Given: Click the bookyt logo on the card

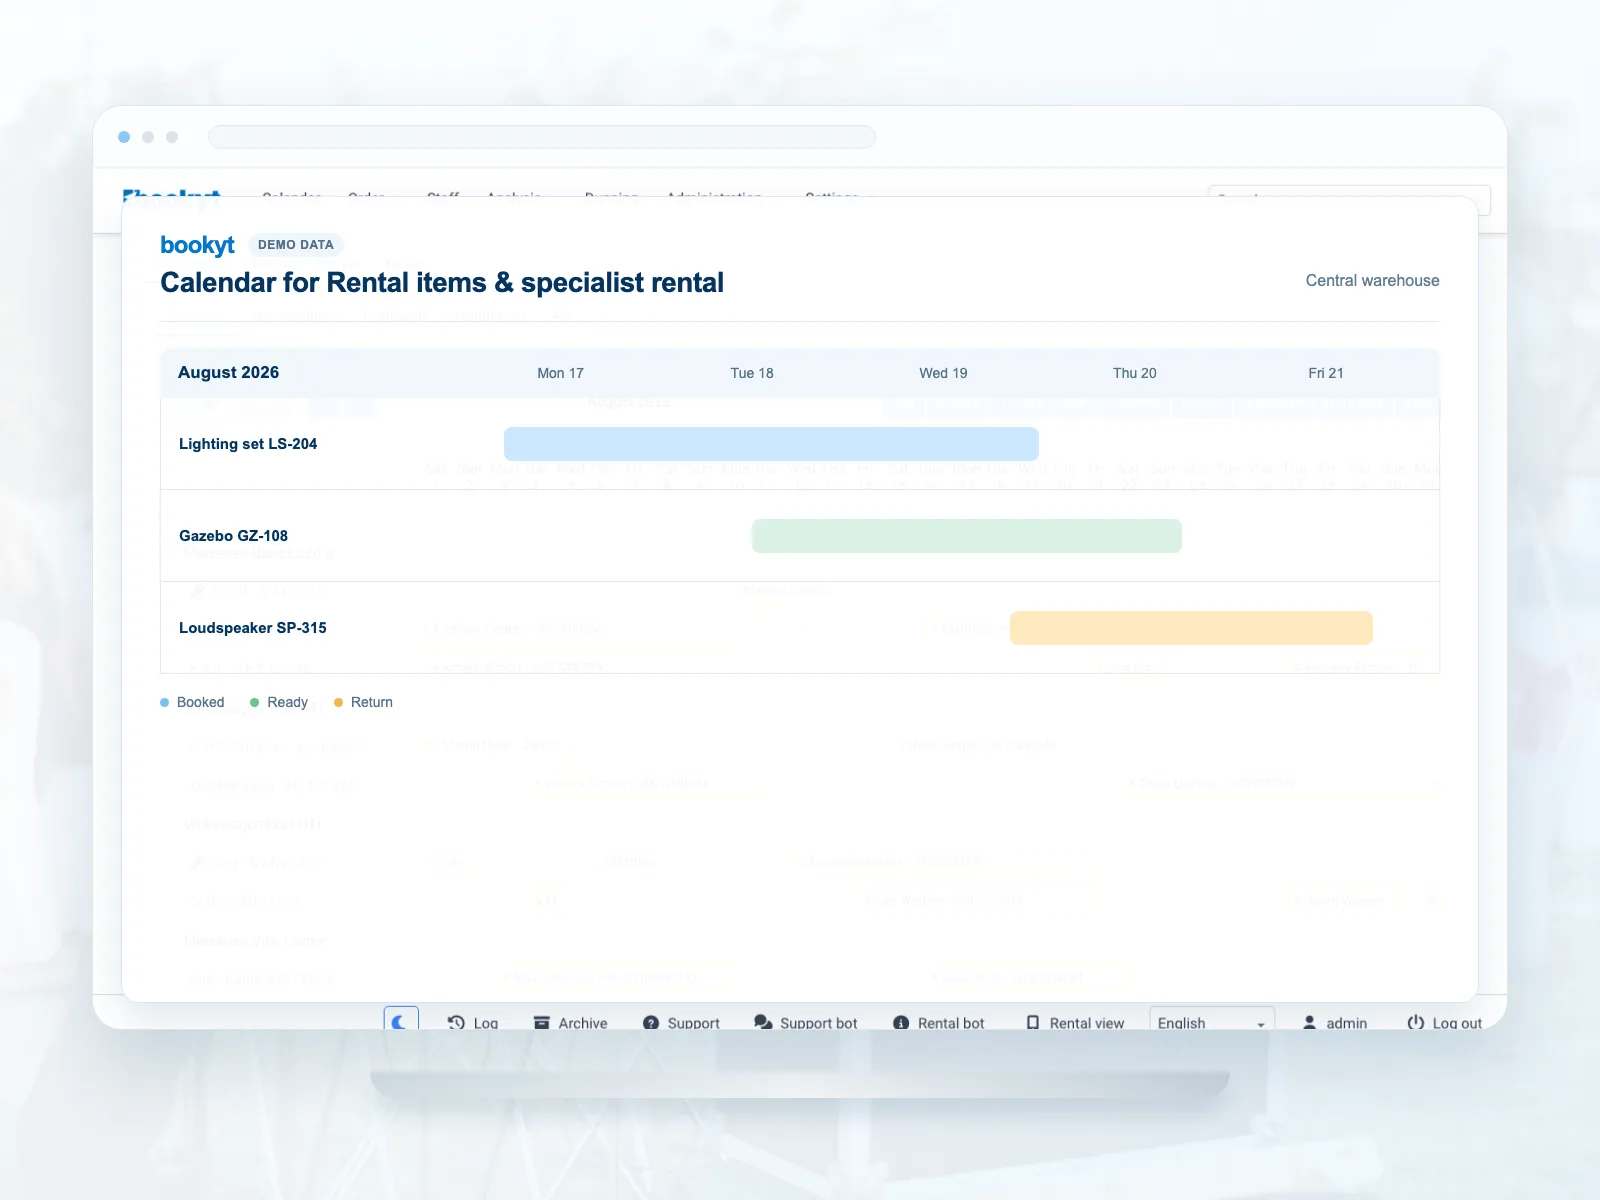Looking at the screenshot, I should 197,245.
